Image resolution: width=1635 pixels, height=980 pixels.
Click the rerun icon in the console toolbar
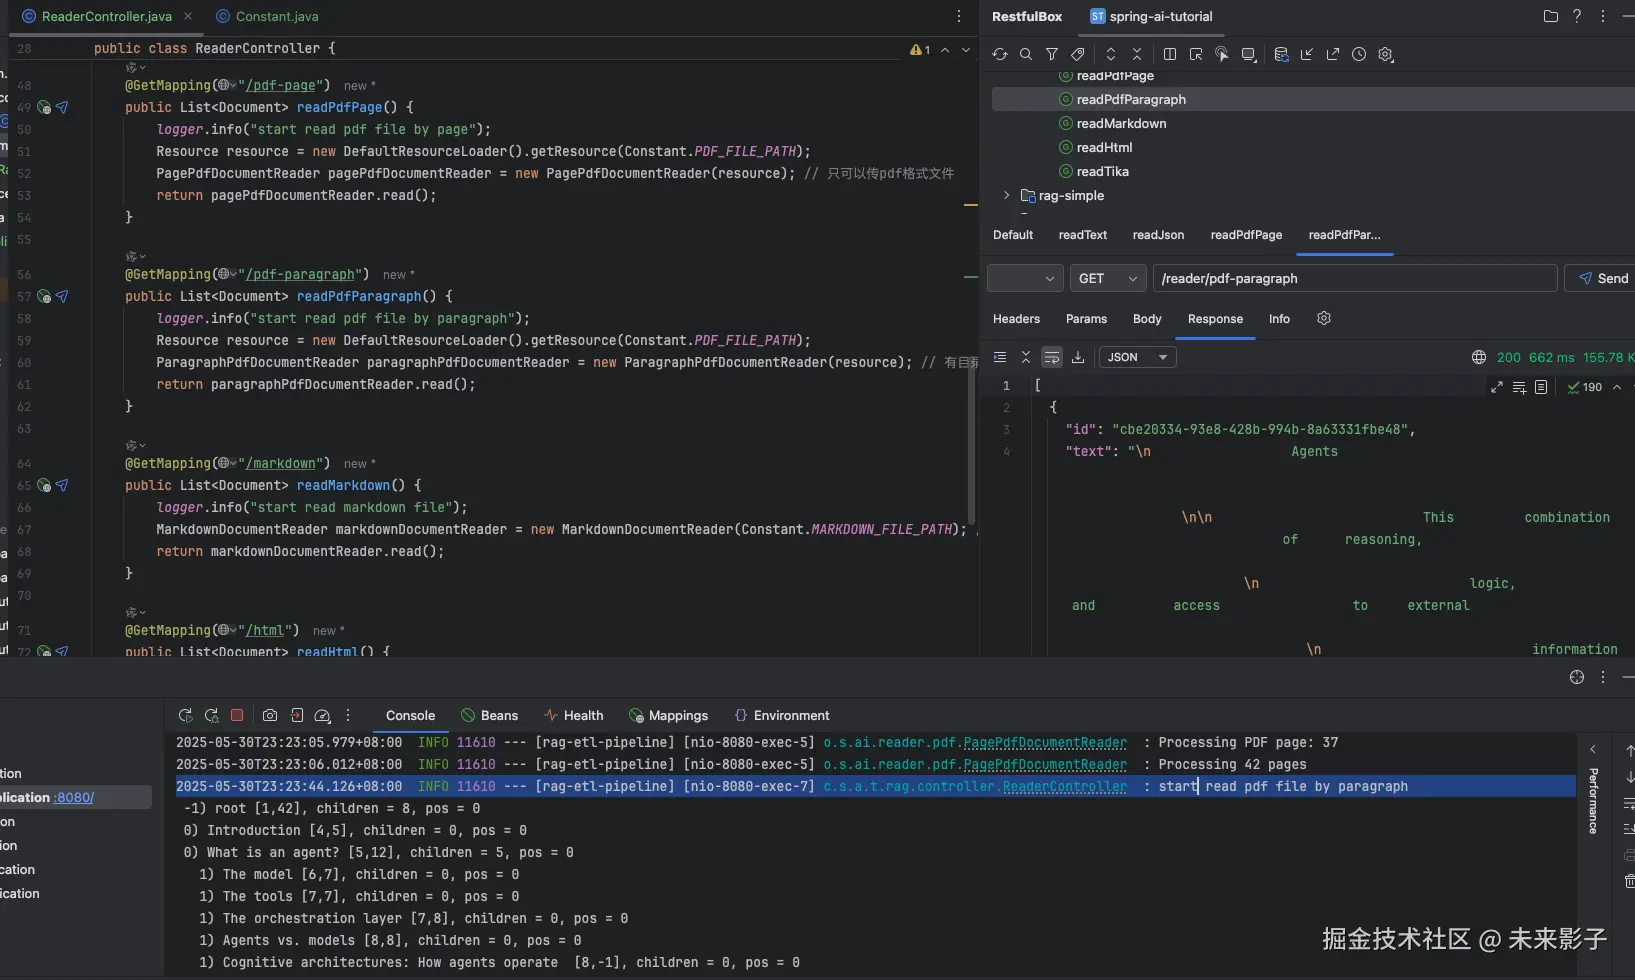185,715
